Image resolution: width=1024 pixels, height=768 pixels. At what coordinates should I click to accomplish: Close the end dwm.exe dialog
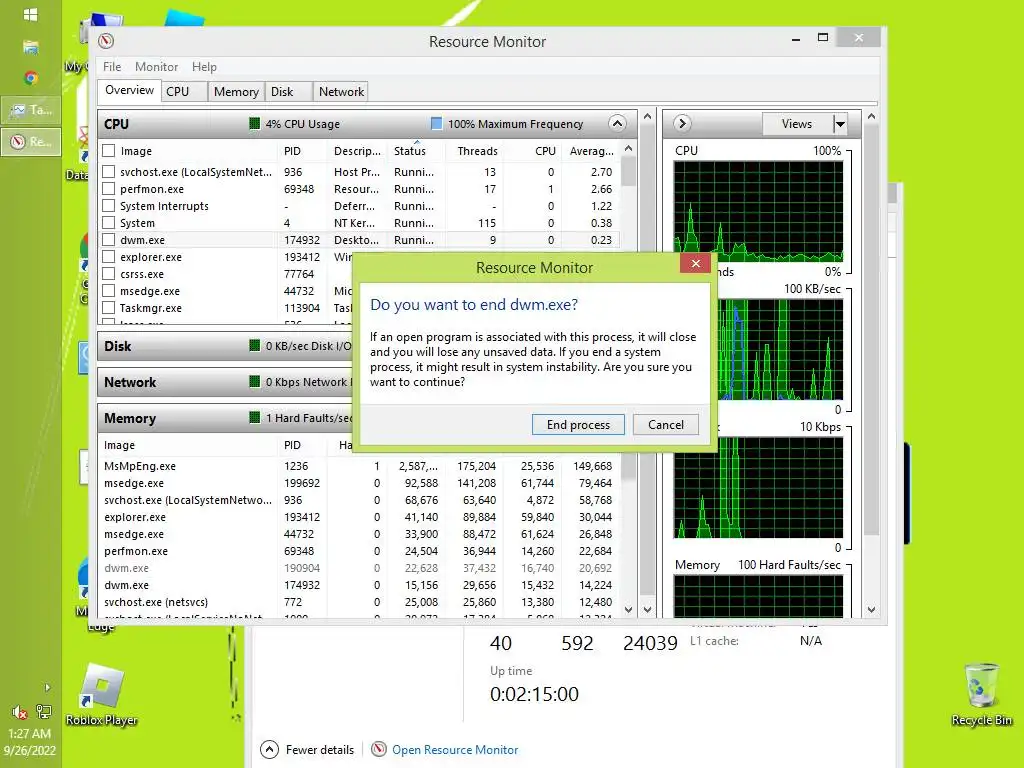[x=696, y=263]
